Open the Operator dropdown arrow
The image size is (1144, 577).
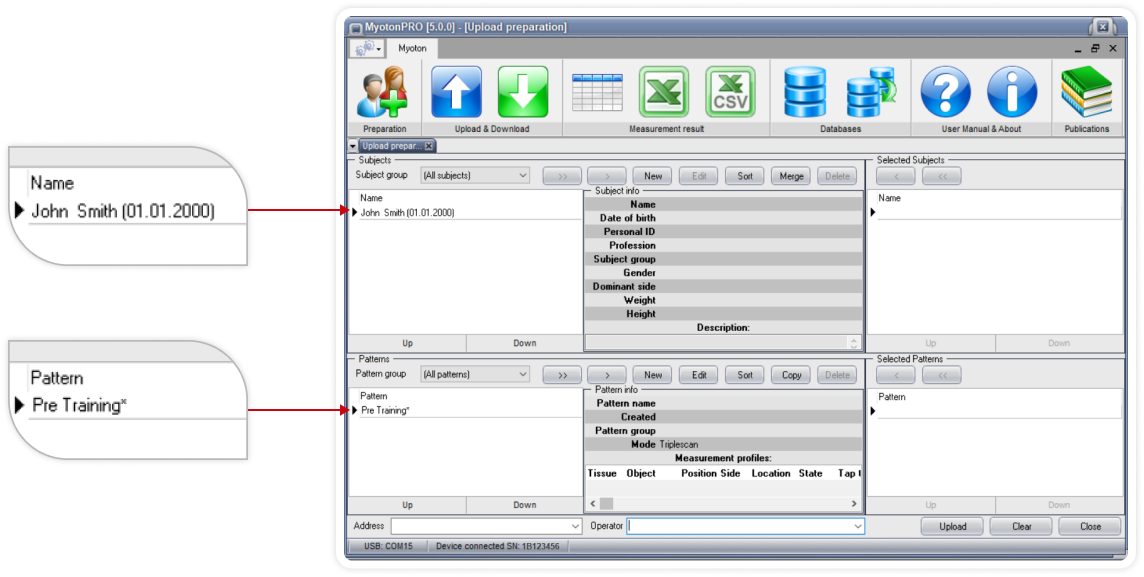point(858,526)
